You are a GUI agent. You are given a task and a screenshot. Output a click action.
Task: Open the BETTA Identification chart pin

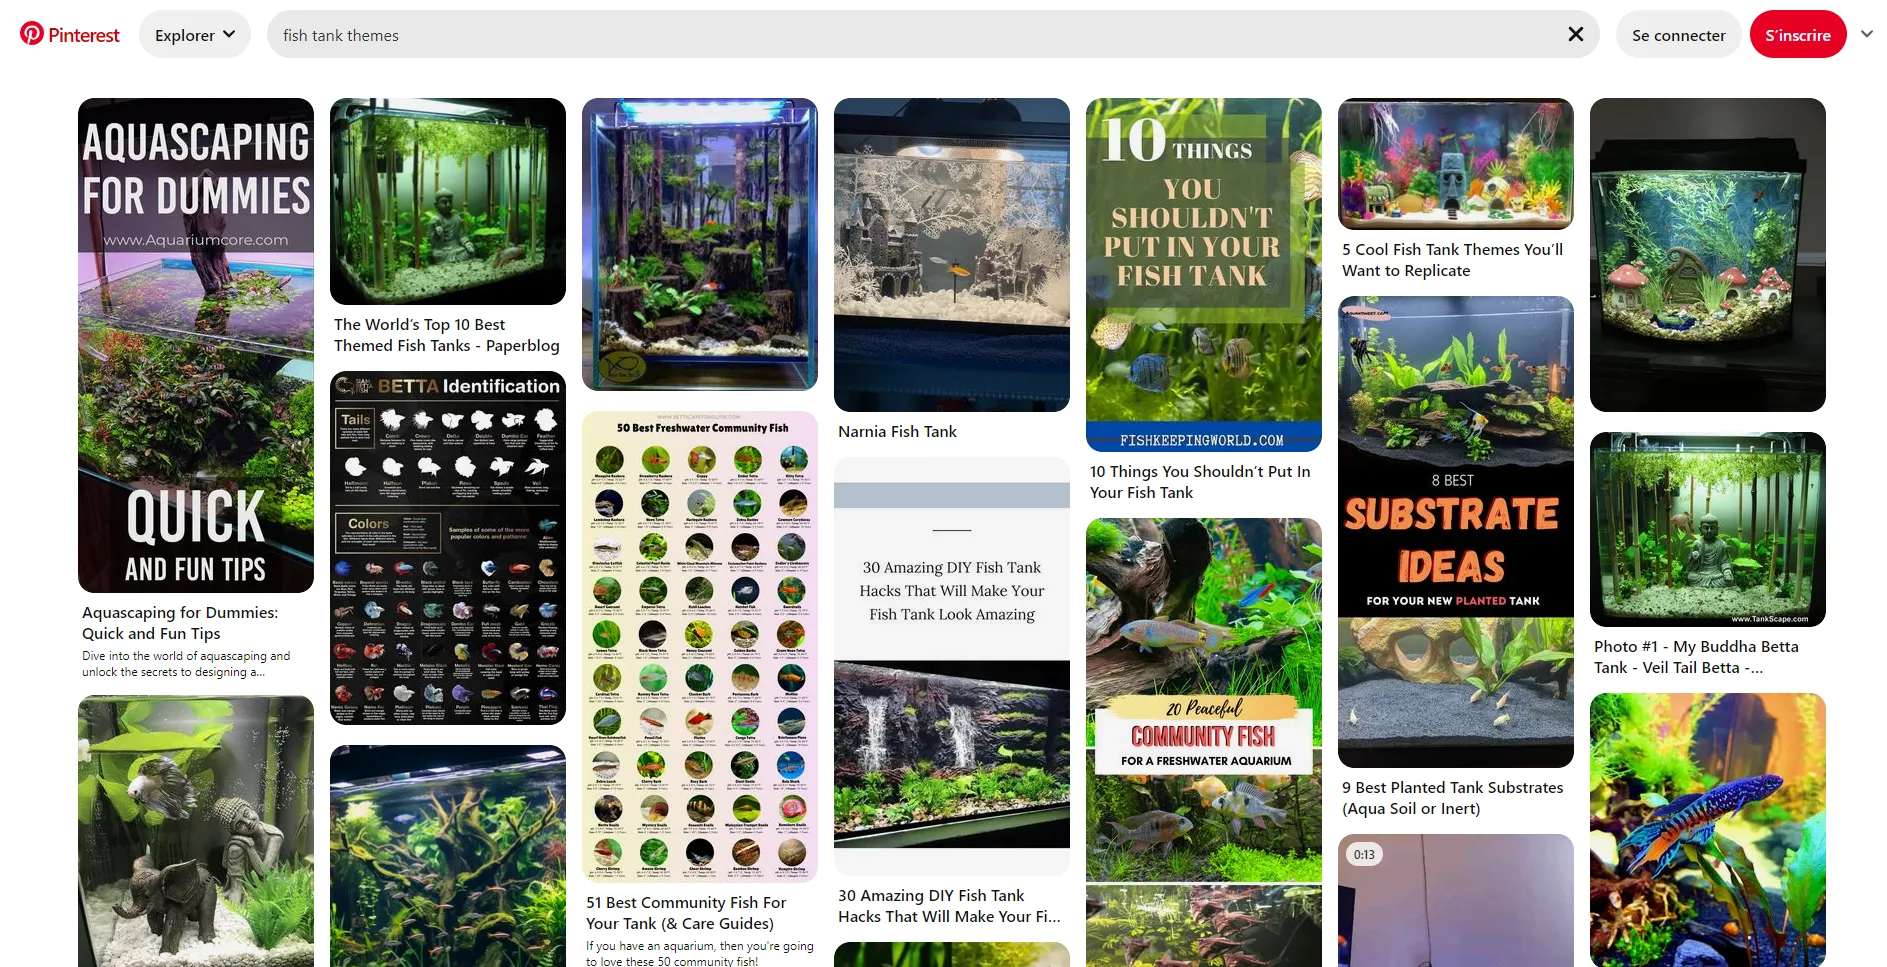[x=448, y=548]
